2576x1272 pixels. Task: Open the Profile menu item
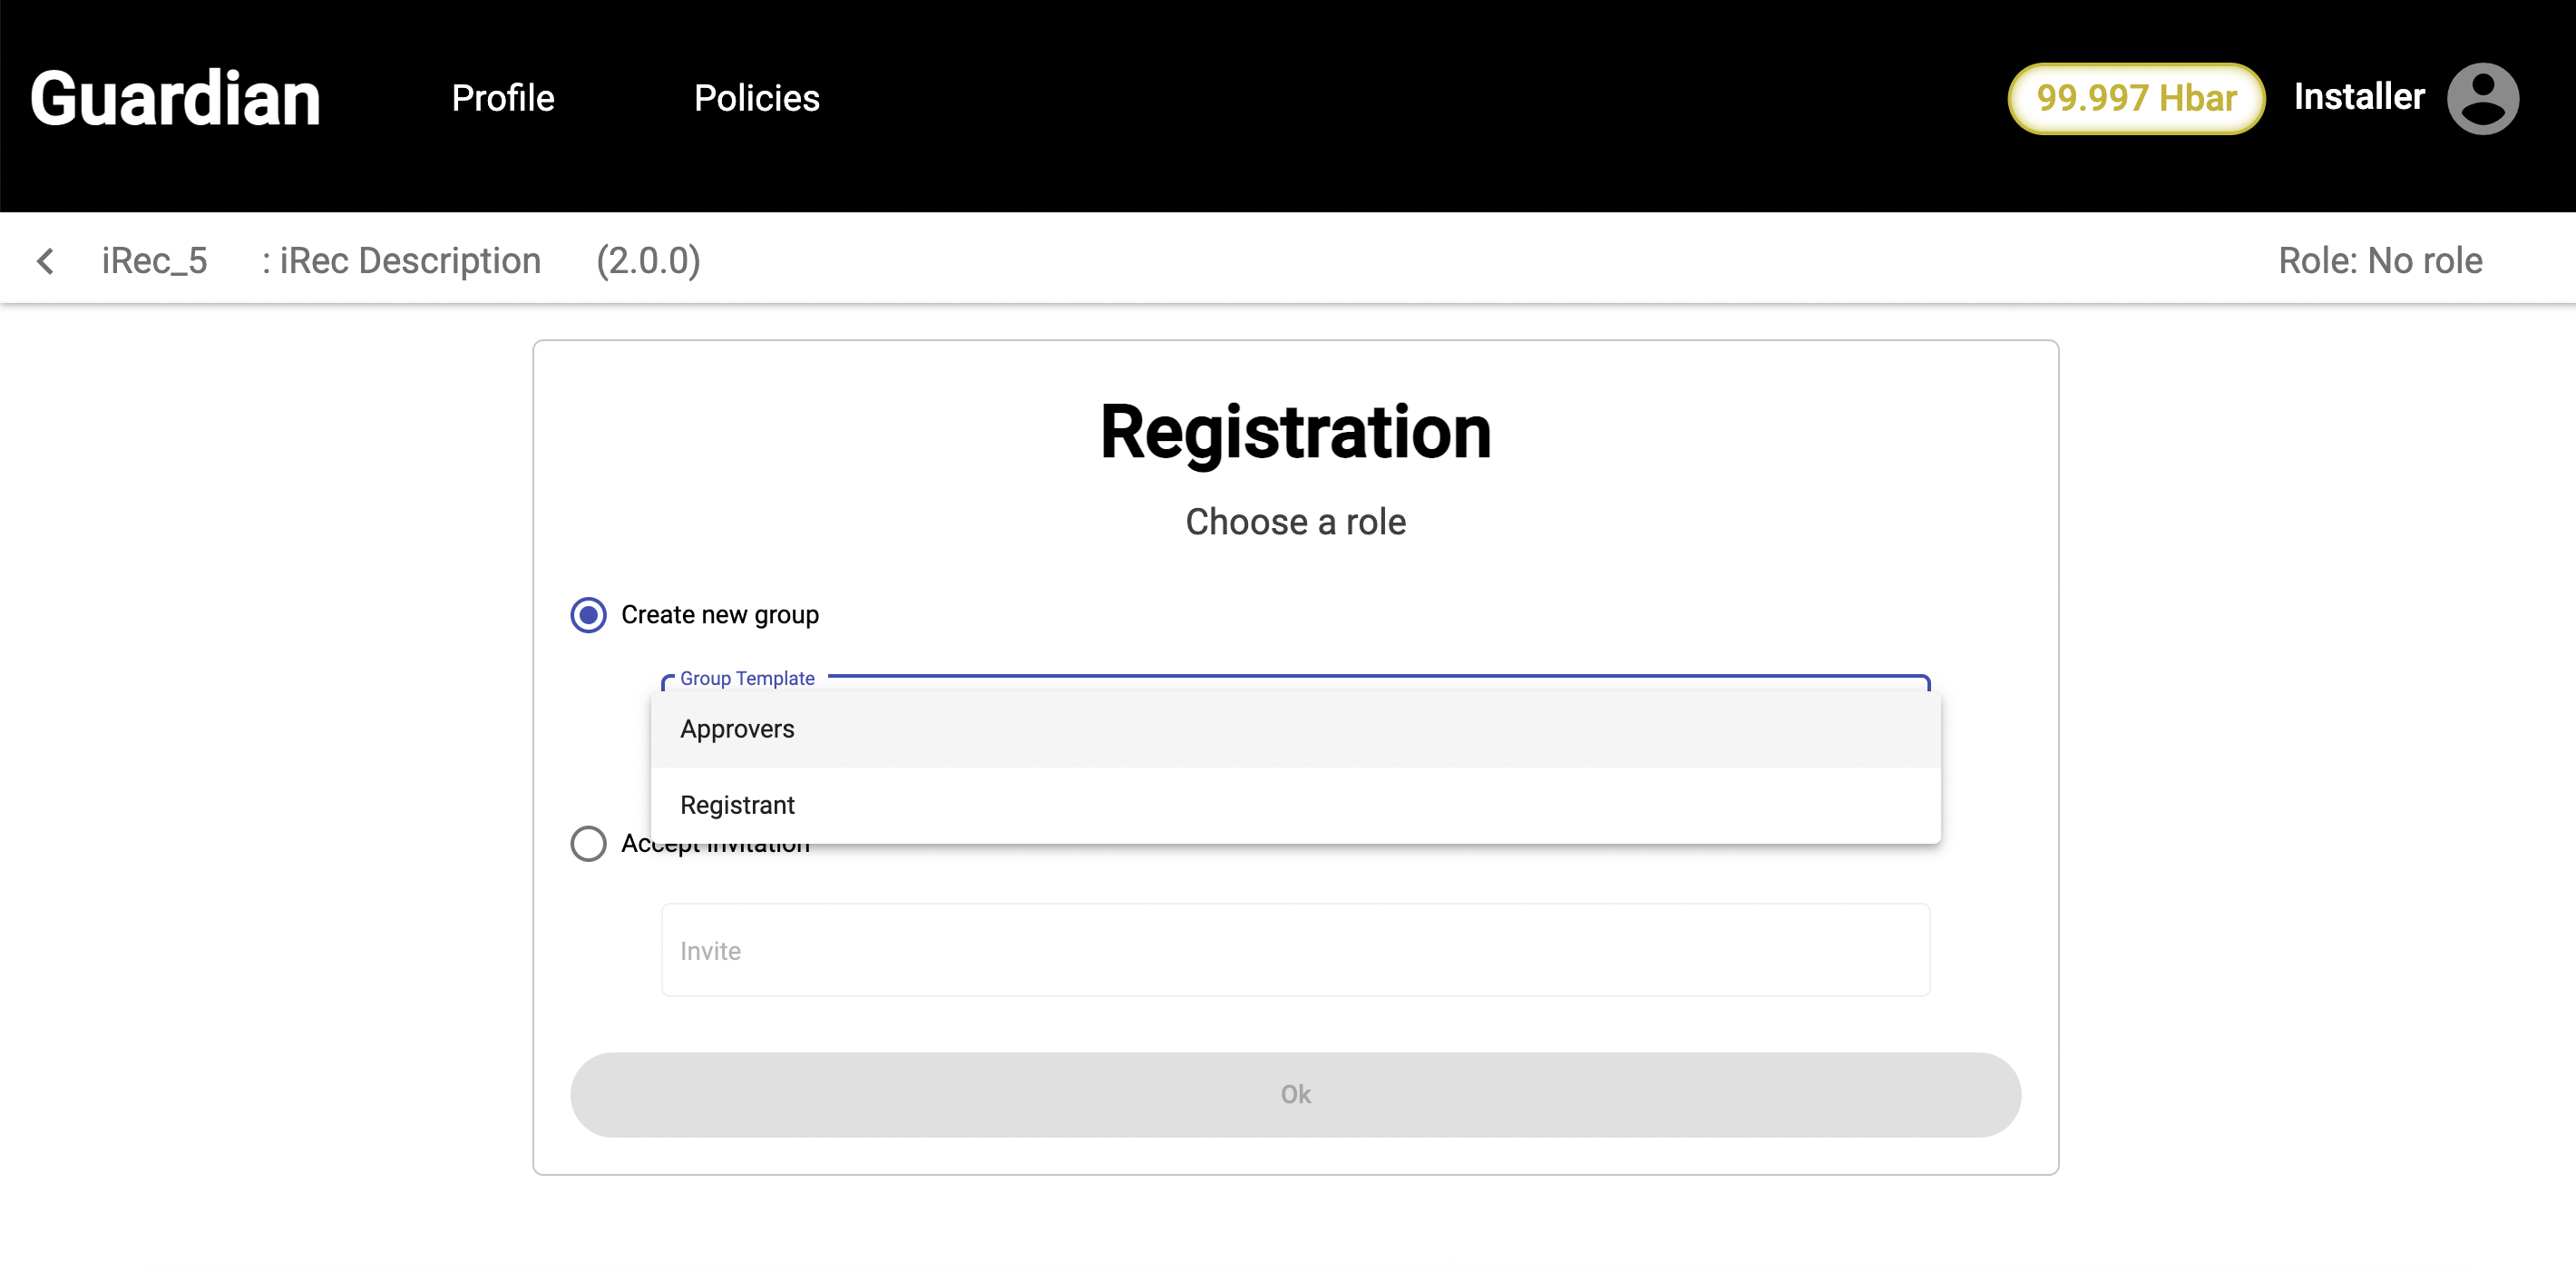503,98
